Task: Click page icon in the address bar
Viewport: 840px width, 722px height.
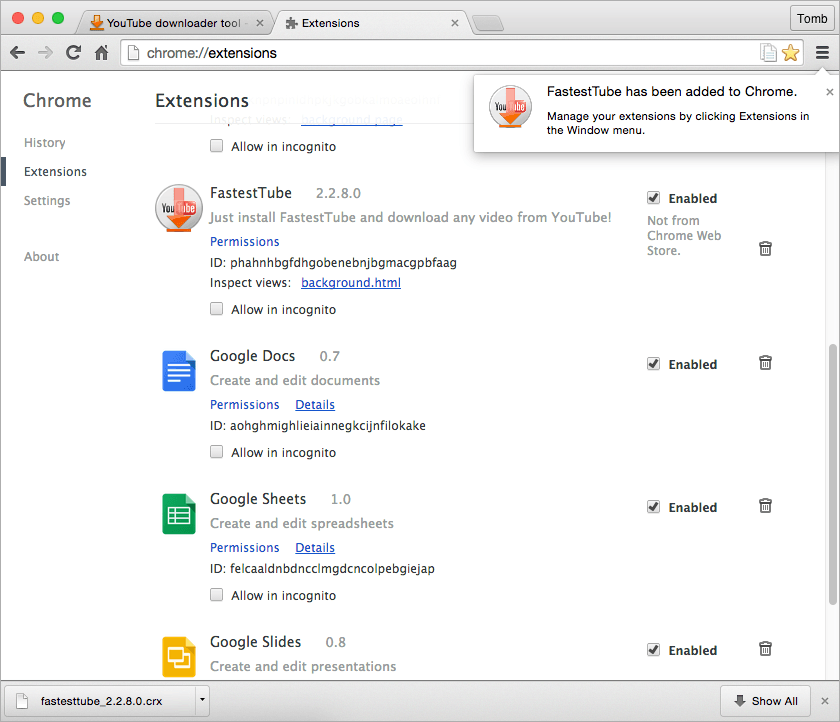Action: tap(133, 52)
